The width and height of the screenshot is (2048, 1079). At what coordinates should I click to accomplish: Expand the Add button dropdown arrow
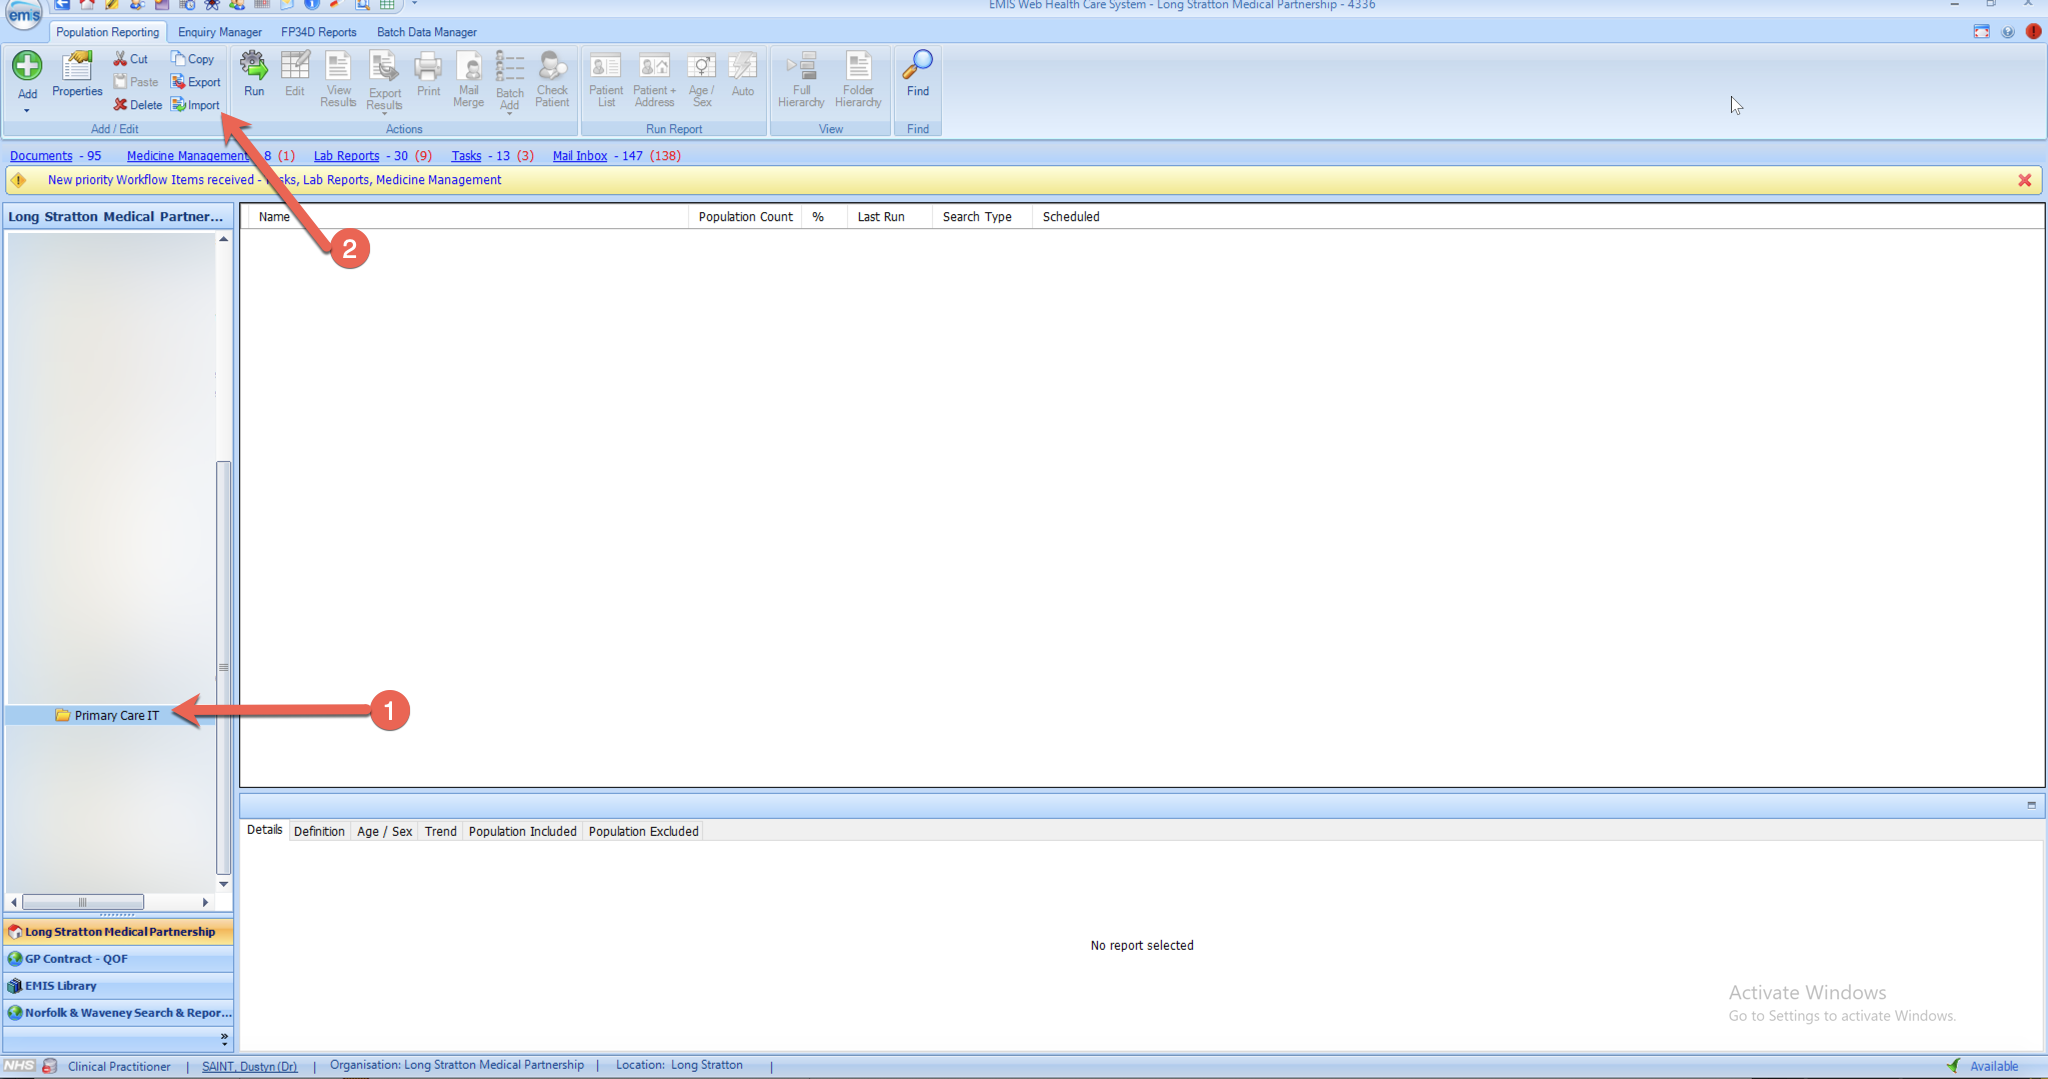[x=27, y=111]
